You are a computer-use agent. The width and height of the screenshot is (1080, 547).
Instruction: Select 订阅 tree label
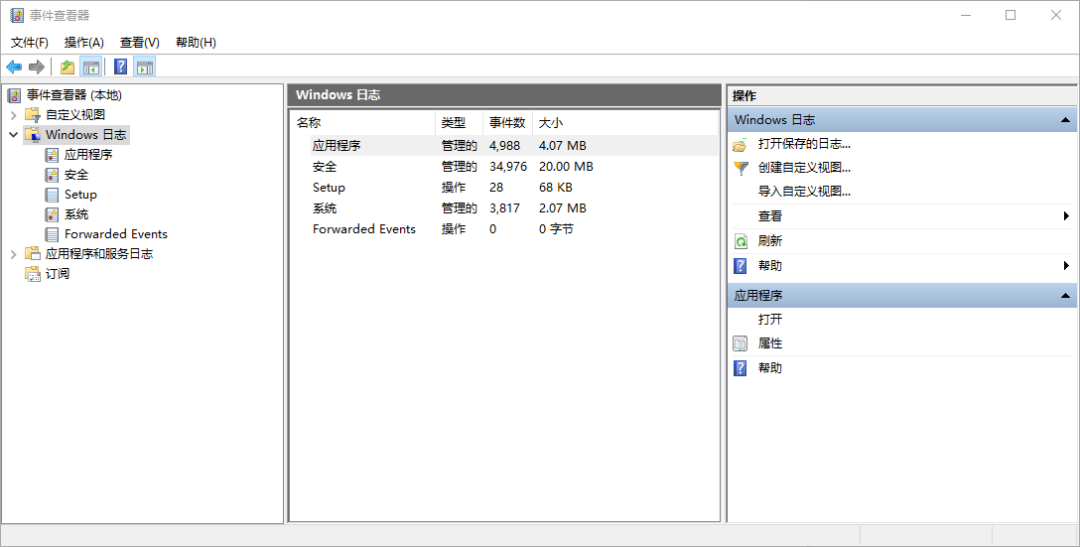(x=57, y=274)
